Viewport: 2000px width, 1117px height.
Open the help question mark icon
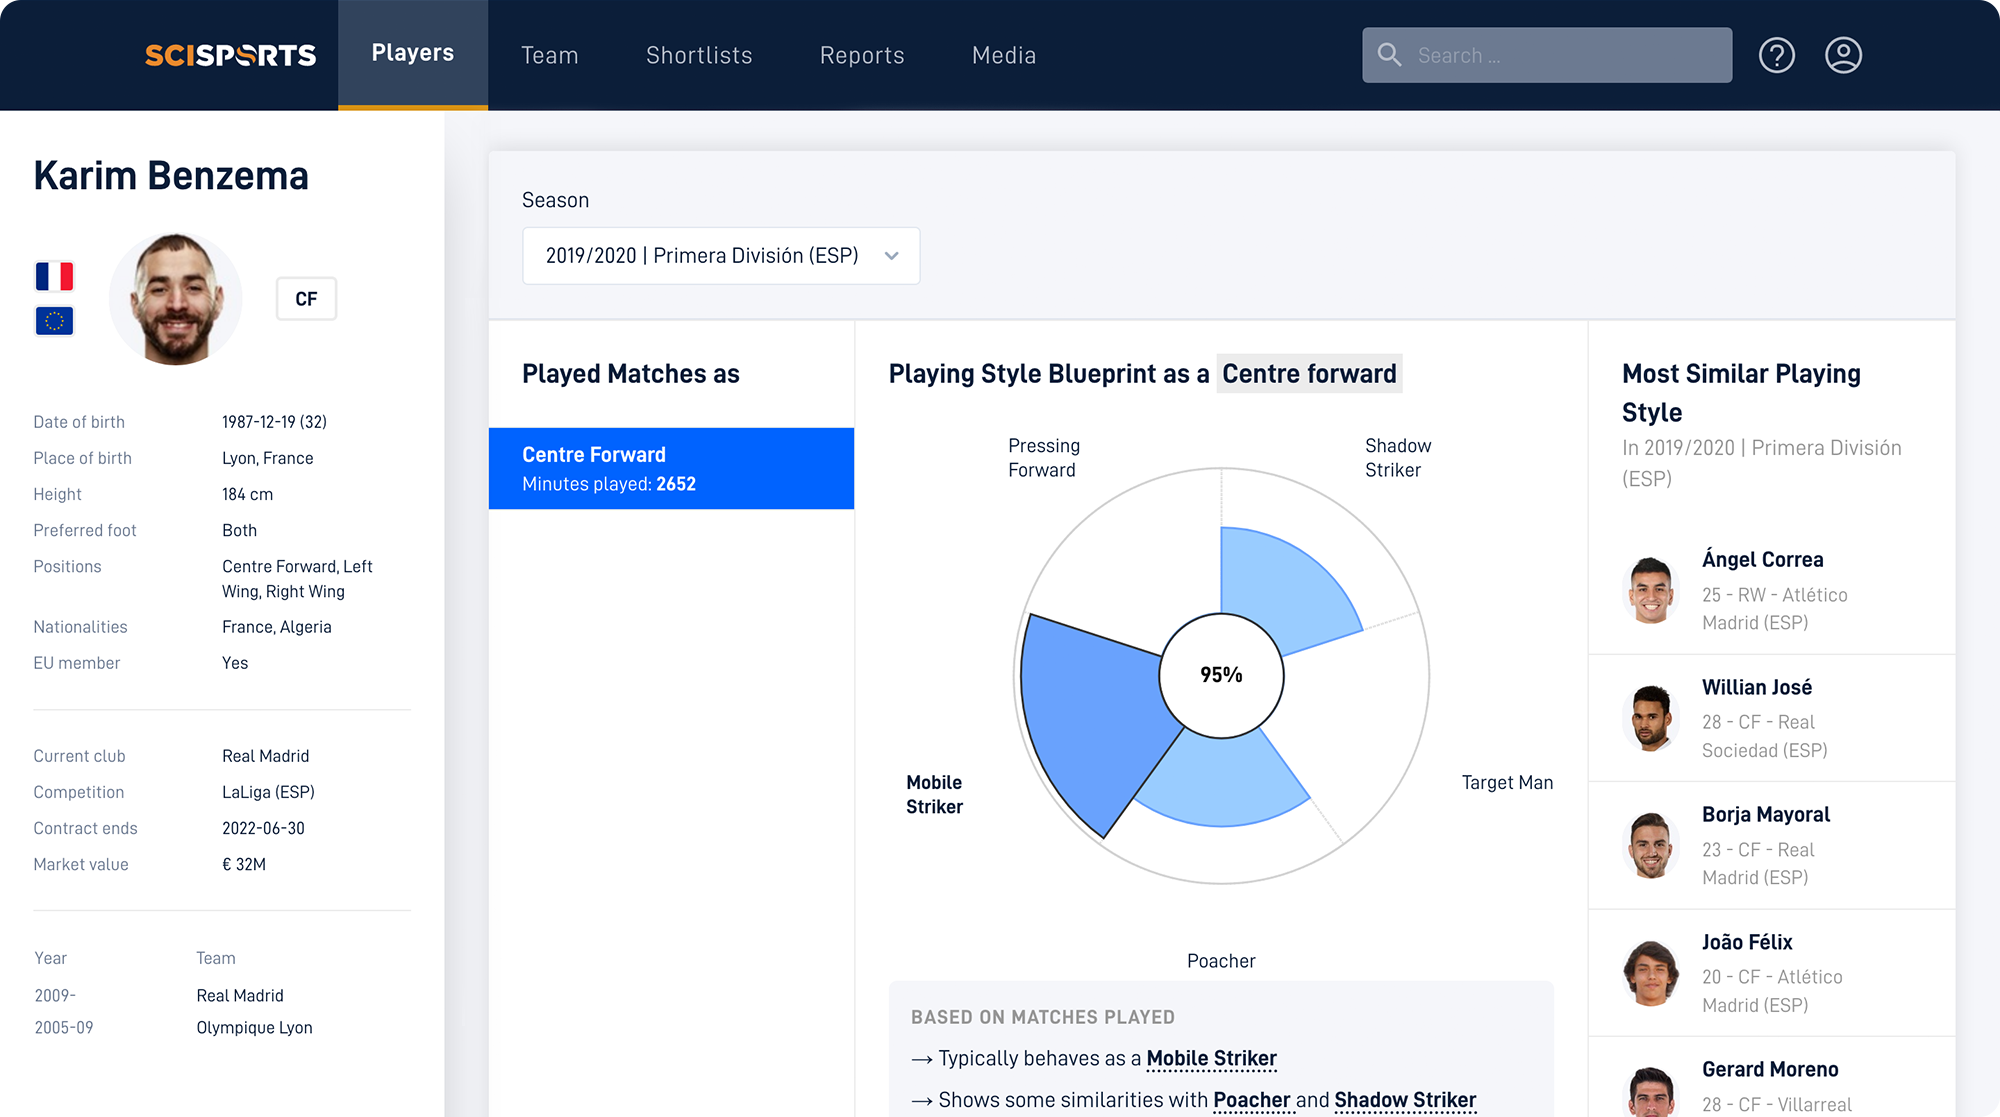click(x=1777, y=55)
